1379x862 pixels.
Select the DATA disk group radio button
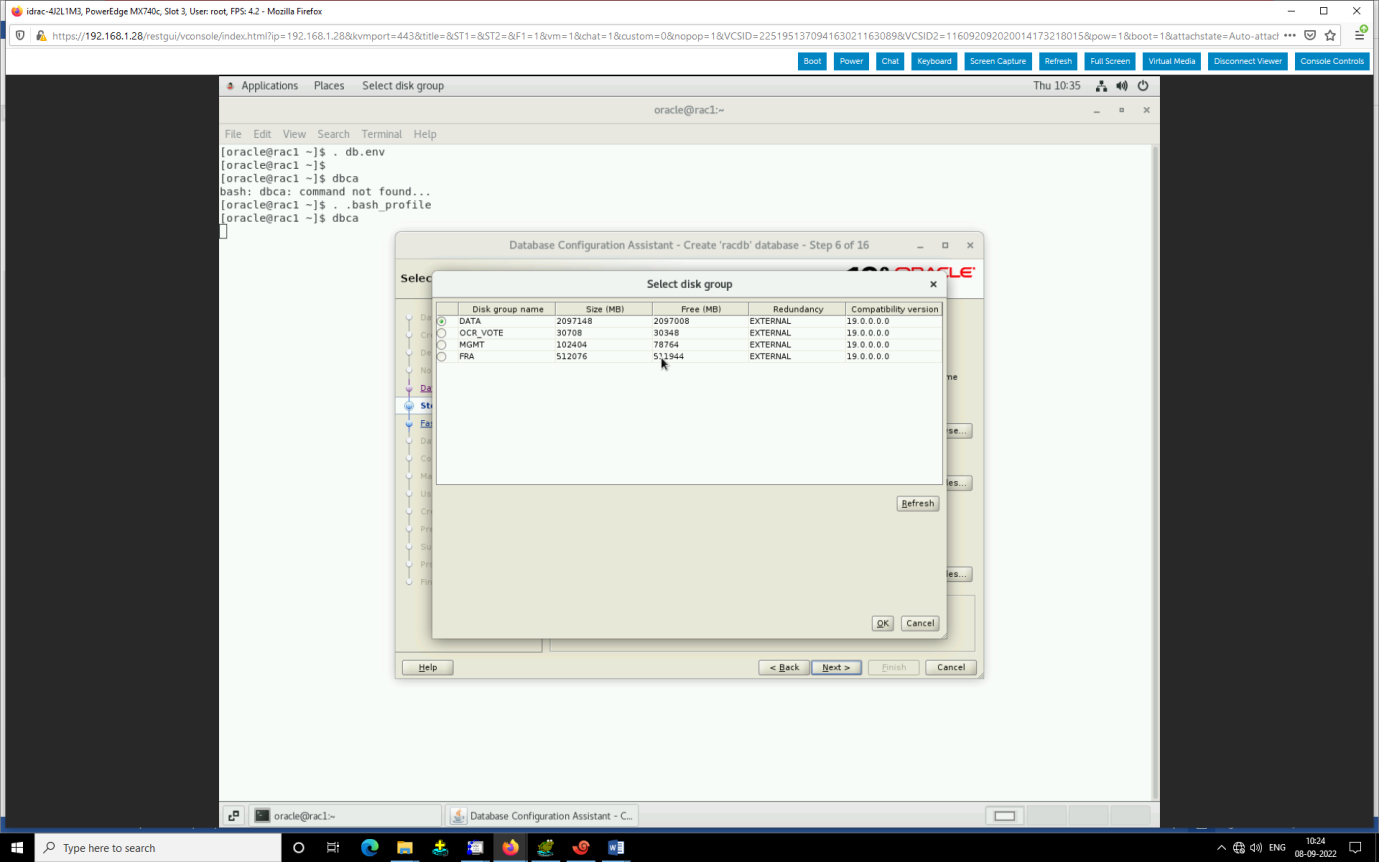(x=442, y=321)
